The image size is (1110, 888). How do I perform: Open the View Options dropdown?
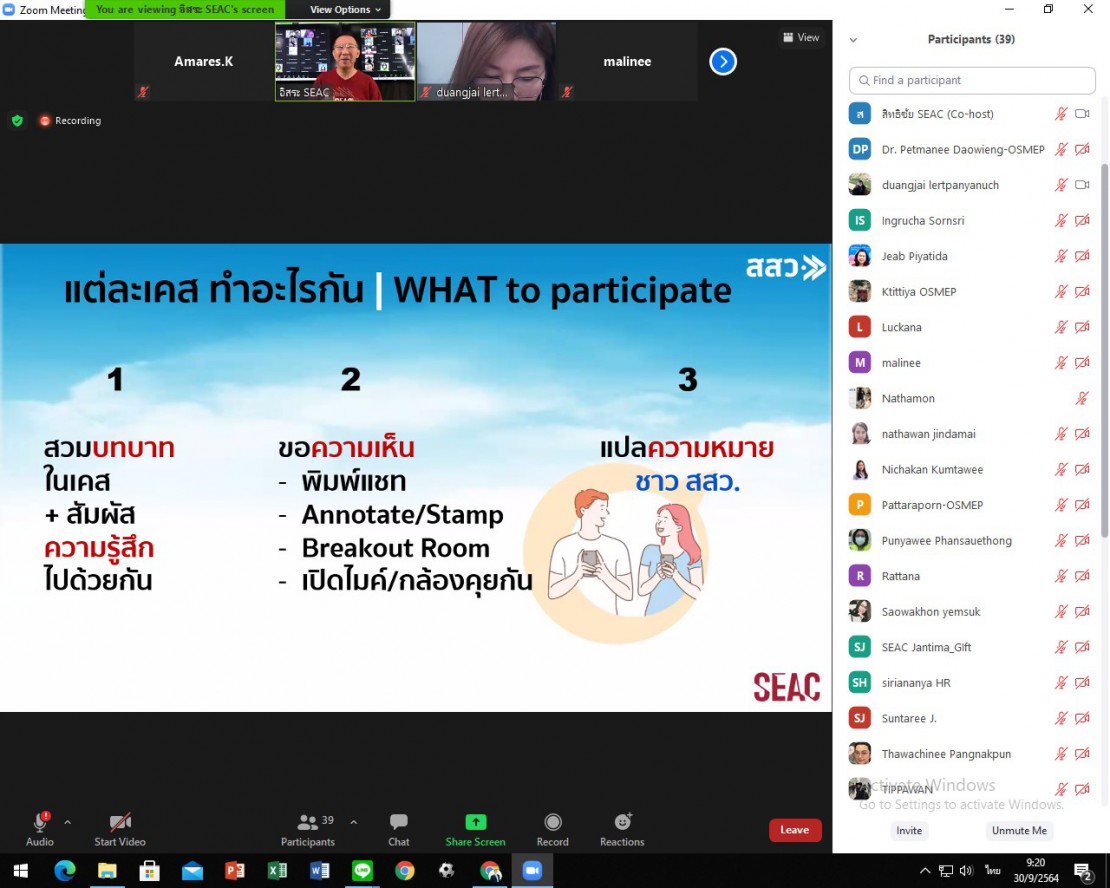345,10
